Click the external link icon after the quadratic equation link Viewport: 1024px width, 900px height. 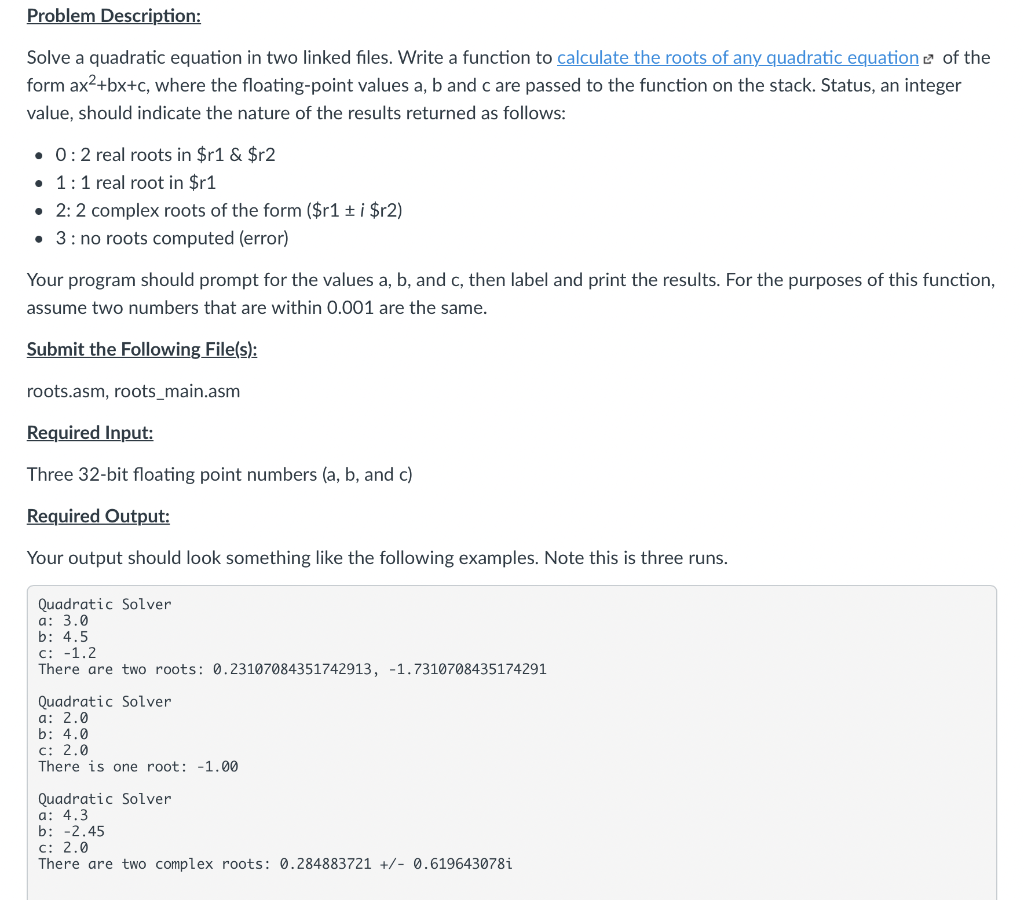tap(928, 59)
